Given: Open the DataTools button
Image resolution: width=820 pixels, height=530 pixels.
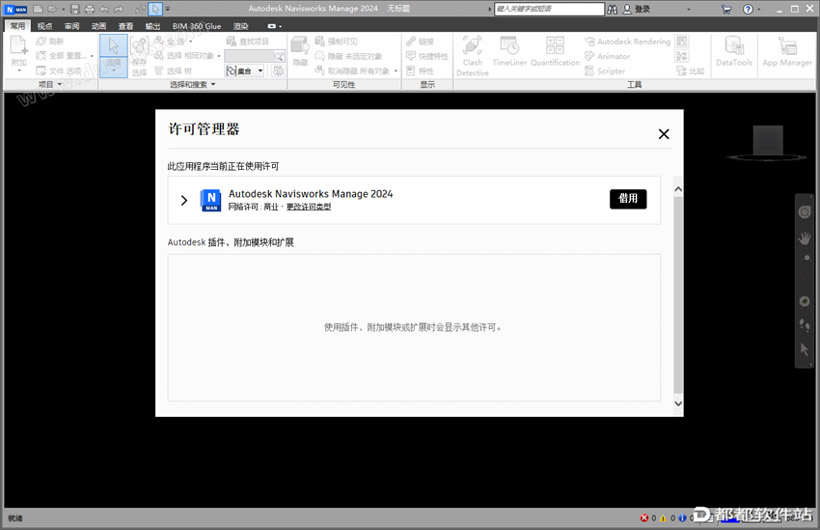Looking at the screenshot, I should (x=734, y=51).
